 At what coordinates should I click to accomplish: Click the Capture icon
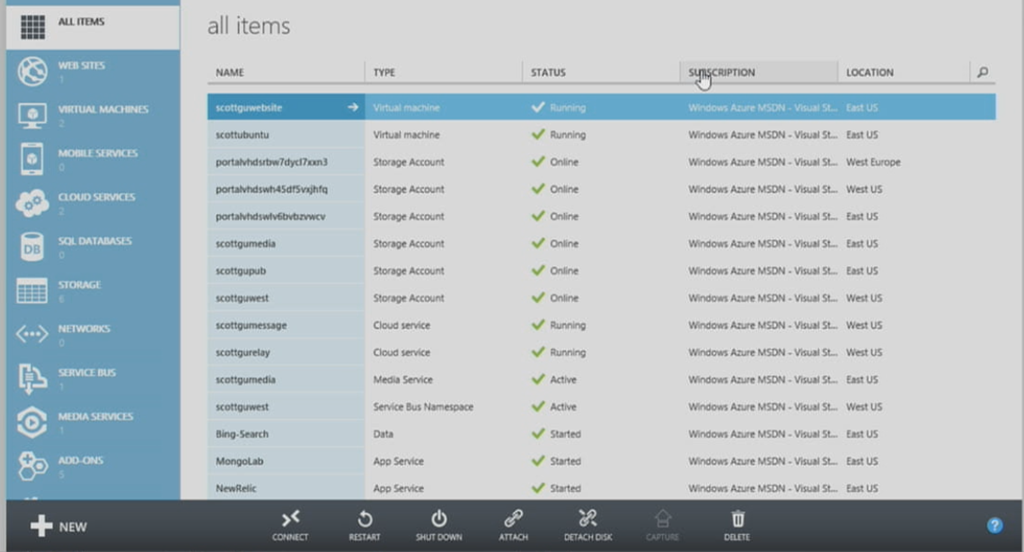662,519
